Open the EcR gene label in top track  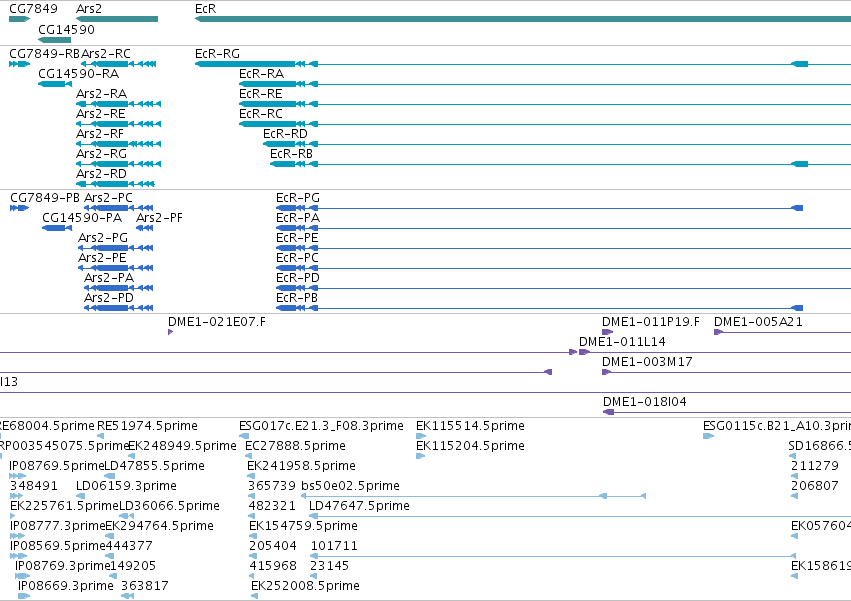click(x=205, y=9)
